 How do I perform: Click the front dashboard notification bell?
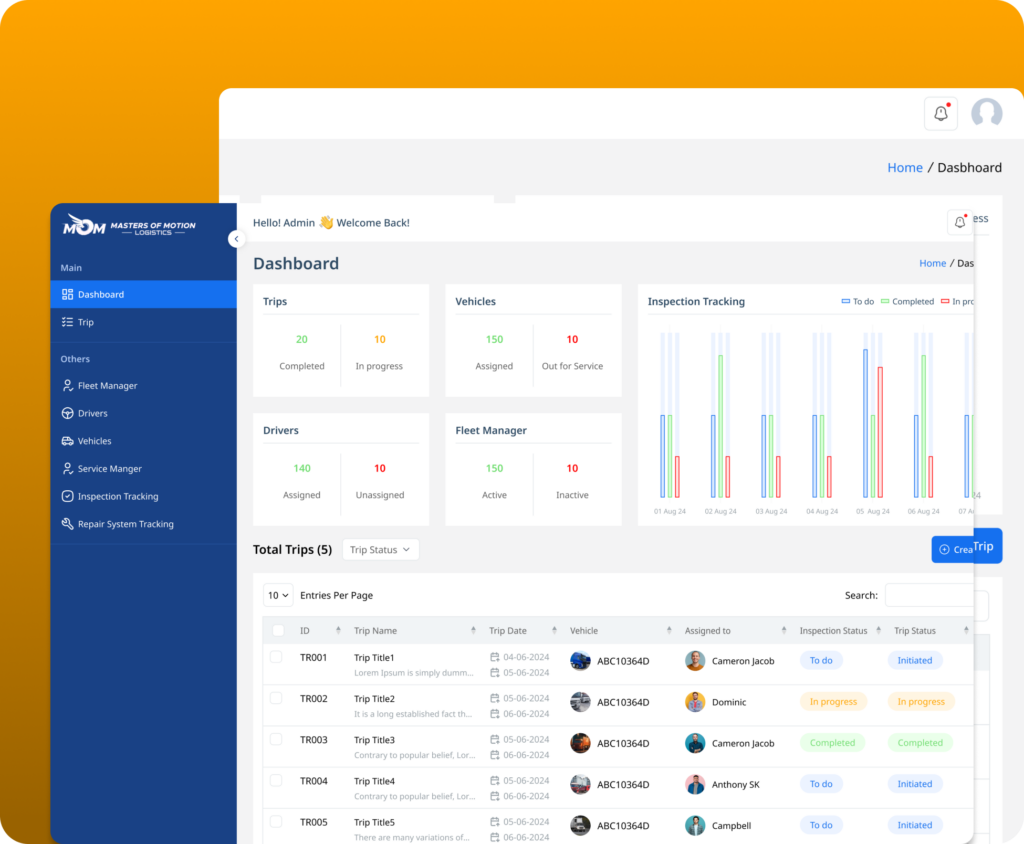pos(960,222)
